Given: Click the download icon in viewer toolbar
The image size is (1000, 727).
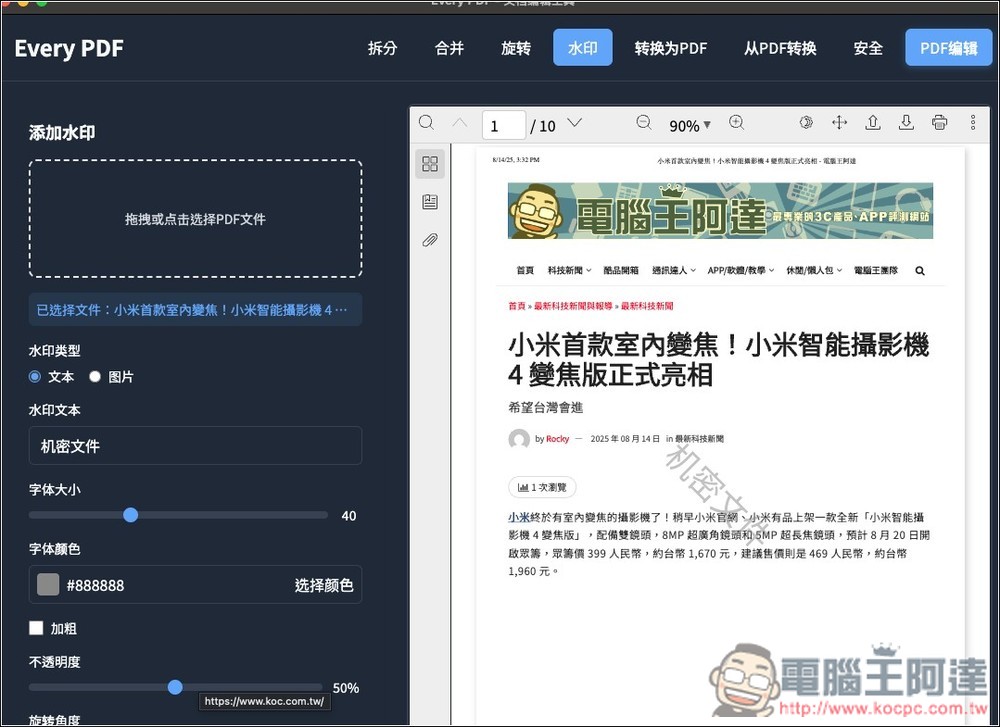Looking at the screenshot, I should [x=906, y=122].
